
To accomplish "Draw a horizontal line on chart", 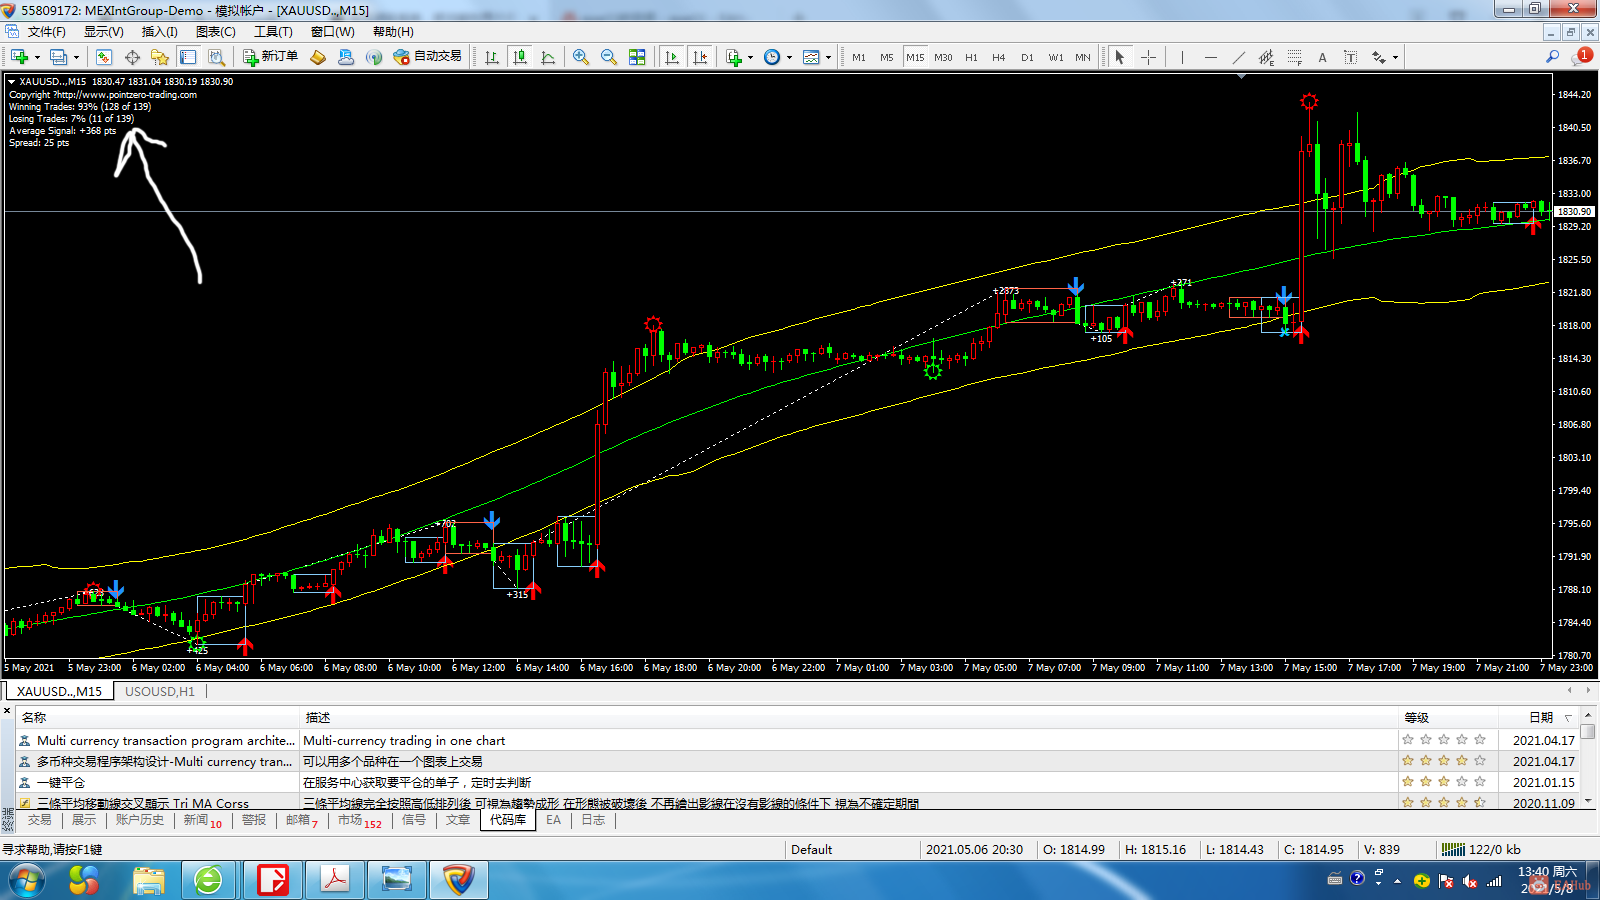I will (1211, 57).
